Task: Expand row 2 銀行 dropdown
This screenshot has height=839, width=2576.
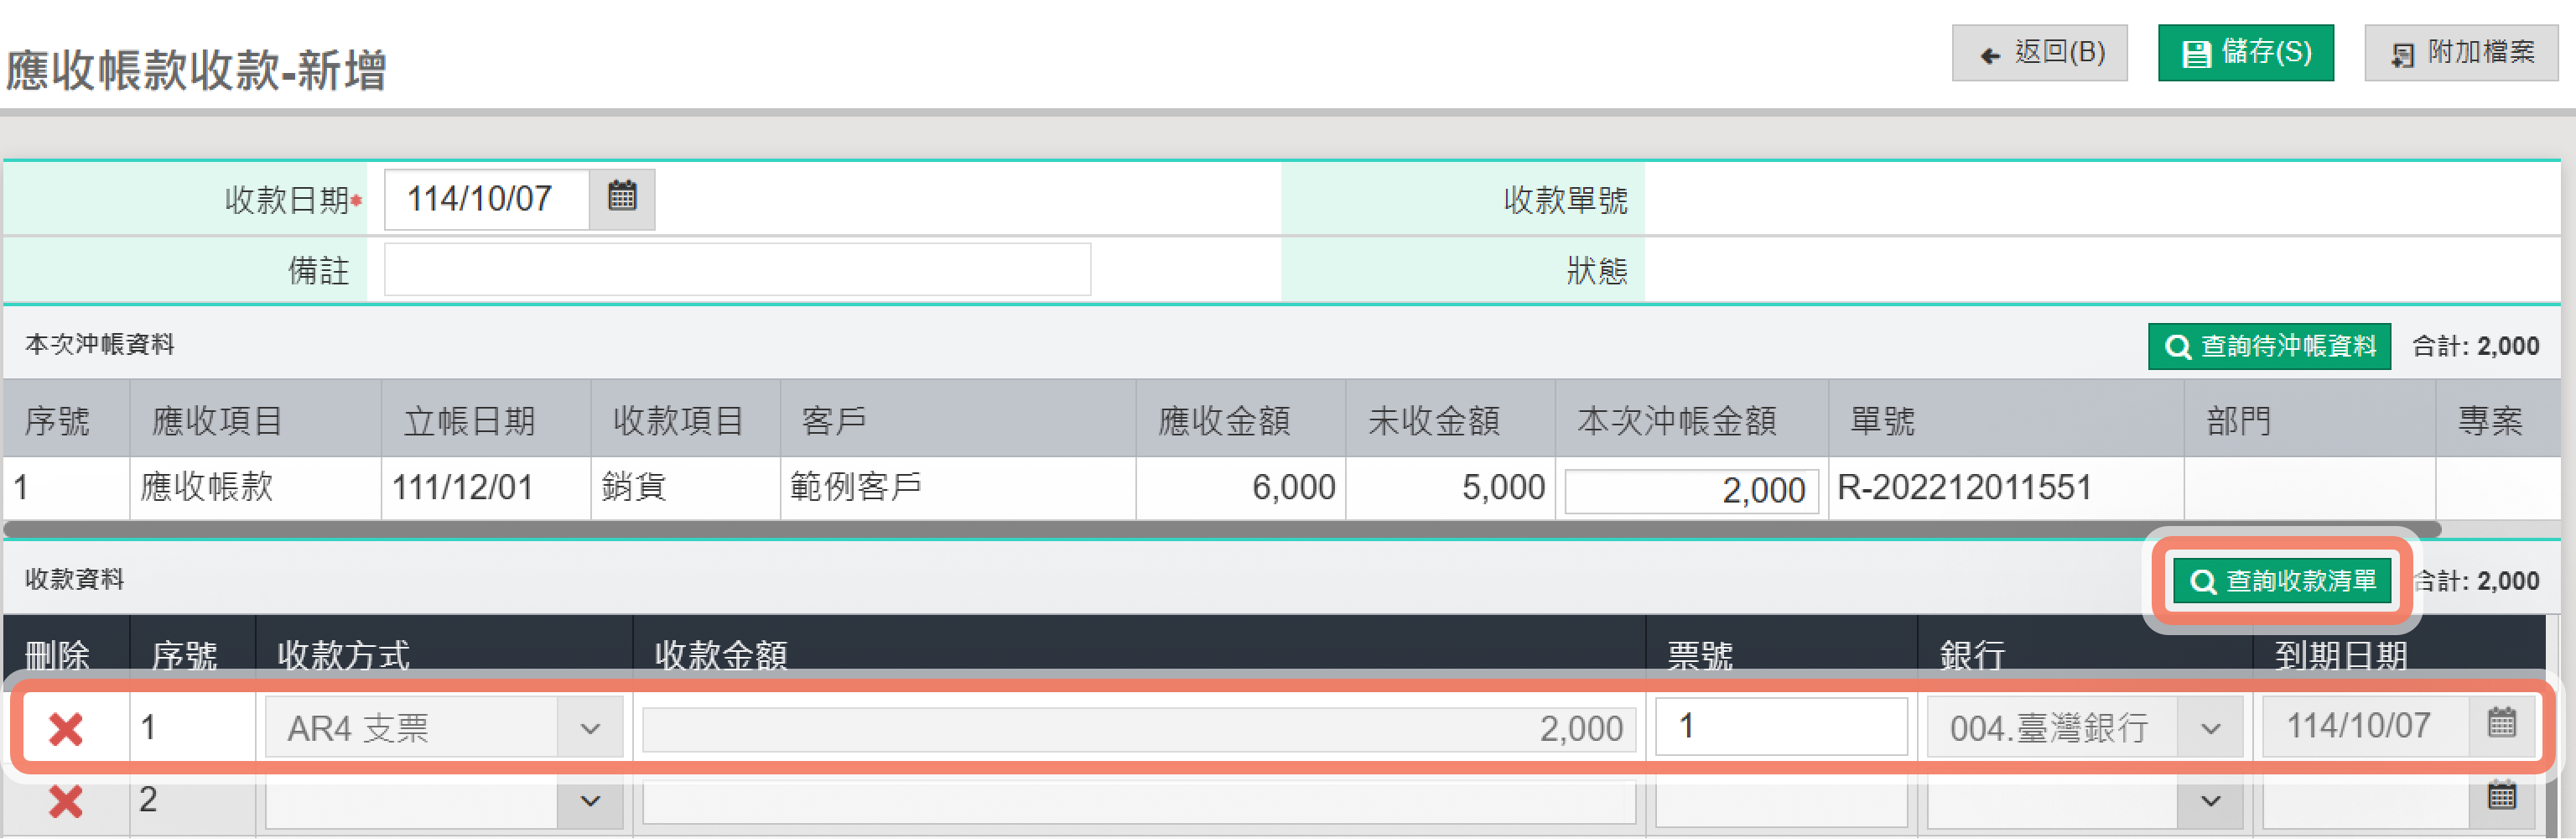Action: 2210,800
